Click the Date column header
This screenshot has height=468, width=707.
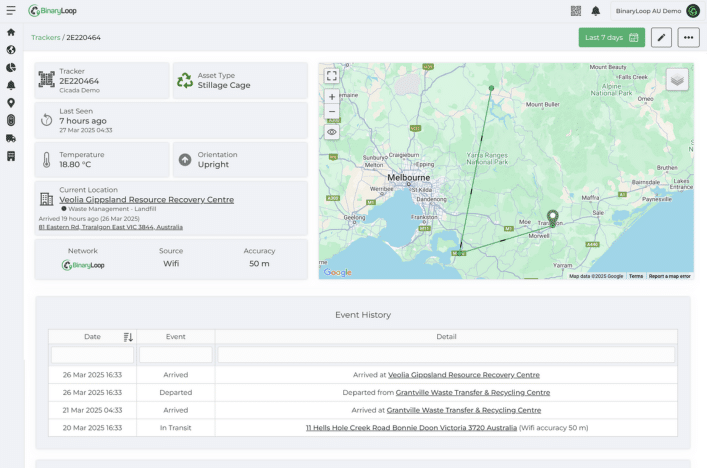(92, 337)
